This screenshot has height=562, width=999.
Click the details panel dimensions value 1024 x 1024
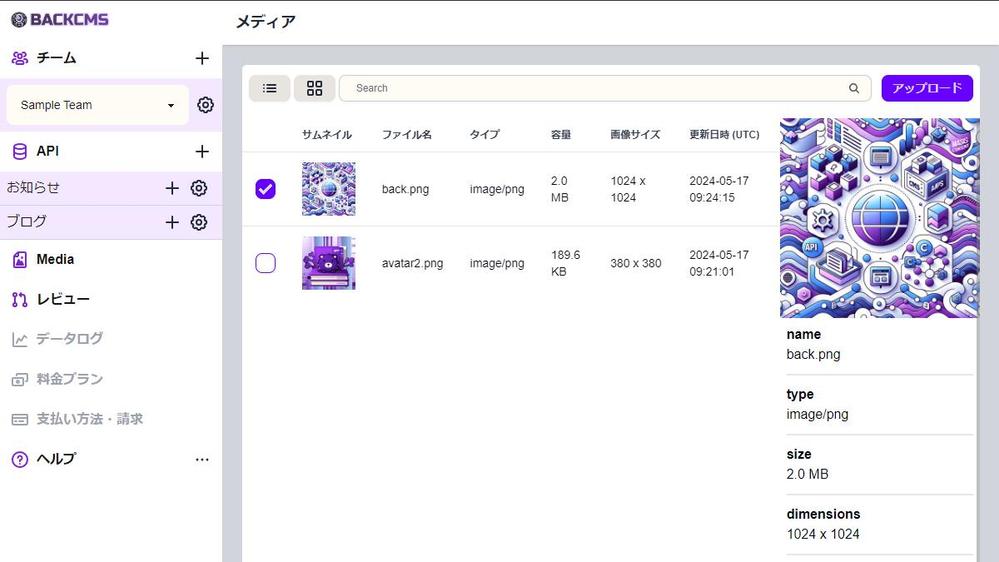(823, 534)
